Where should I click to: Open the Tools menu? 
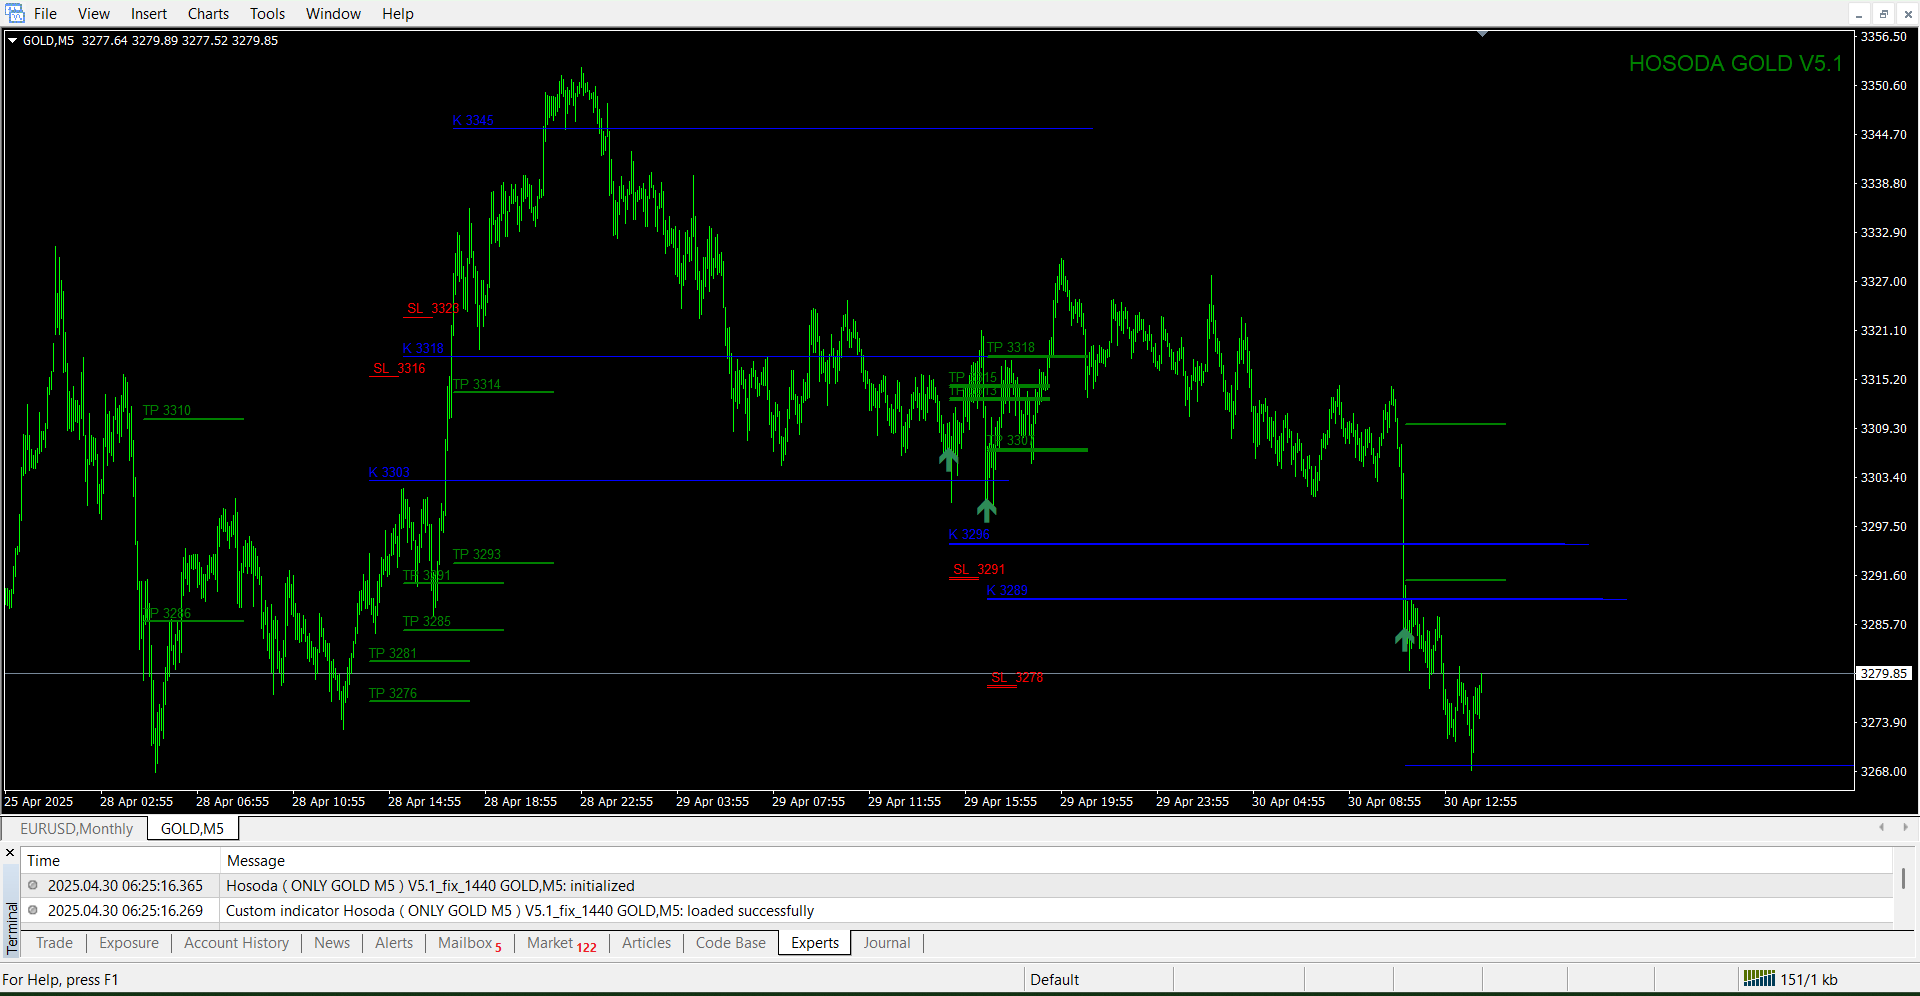point(267,14)
